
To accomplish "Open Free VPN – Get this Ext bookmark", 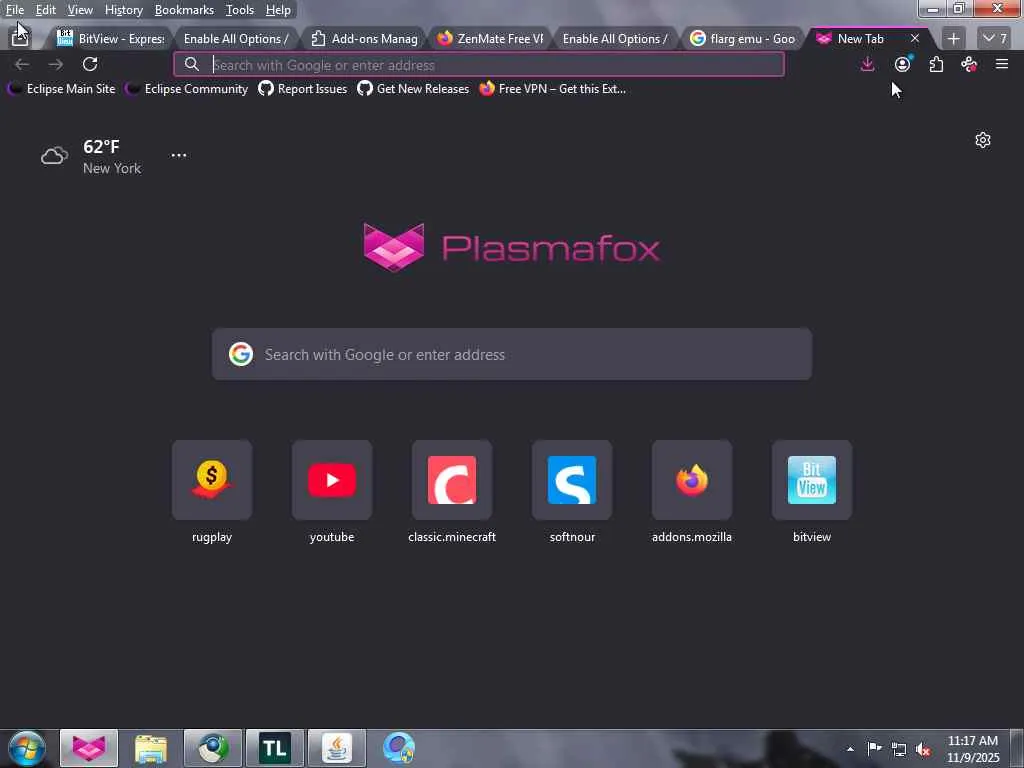I will 553,89.
